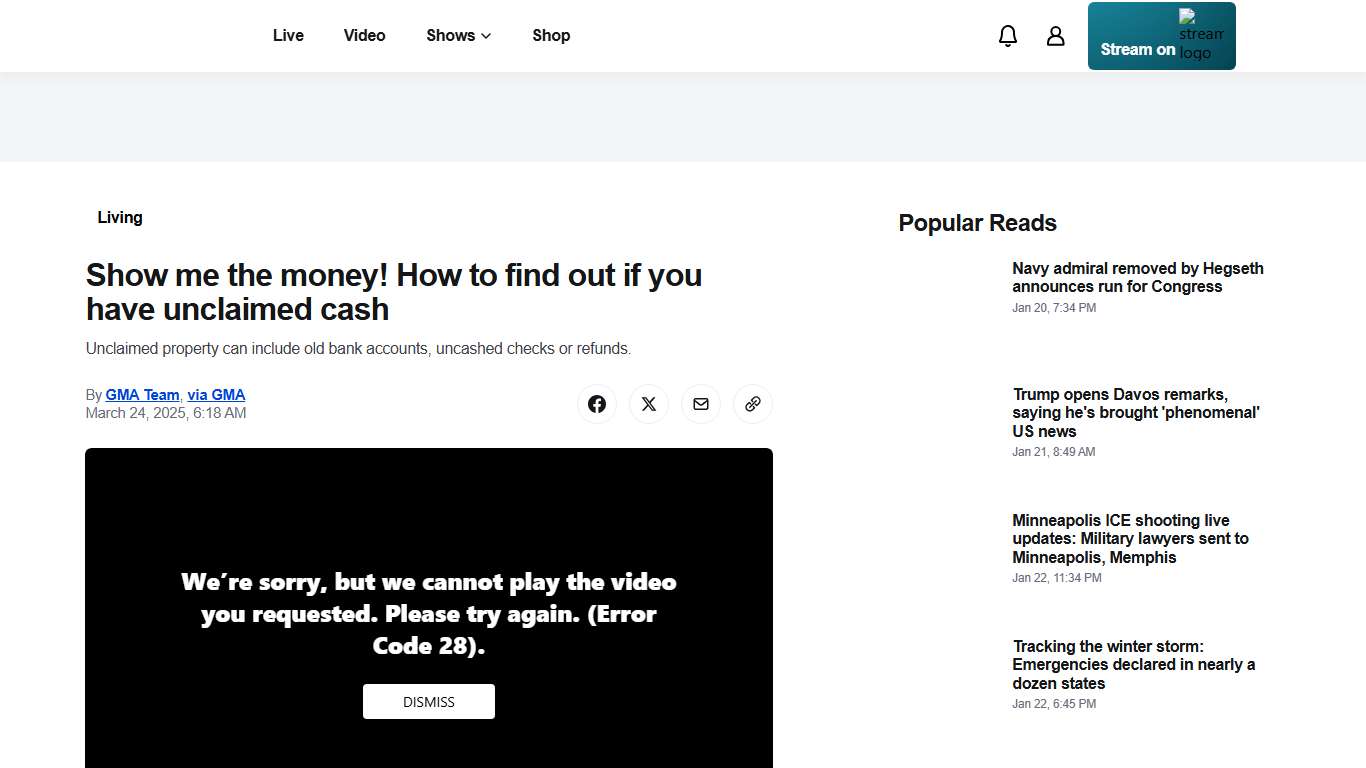Copy the article link with chain icon
The width and height of the screenshot is (1366, 768).
point(753,404)
